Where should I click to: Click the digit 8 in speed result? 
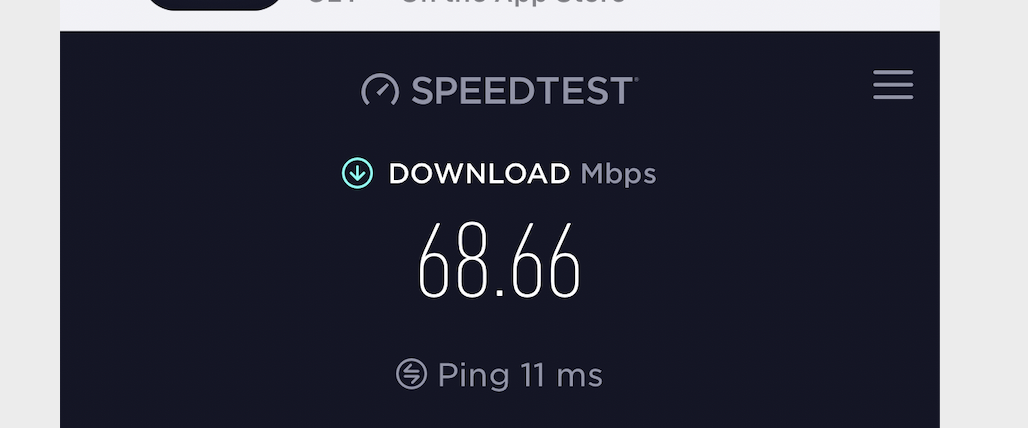[x=472, y=260]
